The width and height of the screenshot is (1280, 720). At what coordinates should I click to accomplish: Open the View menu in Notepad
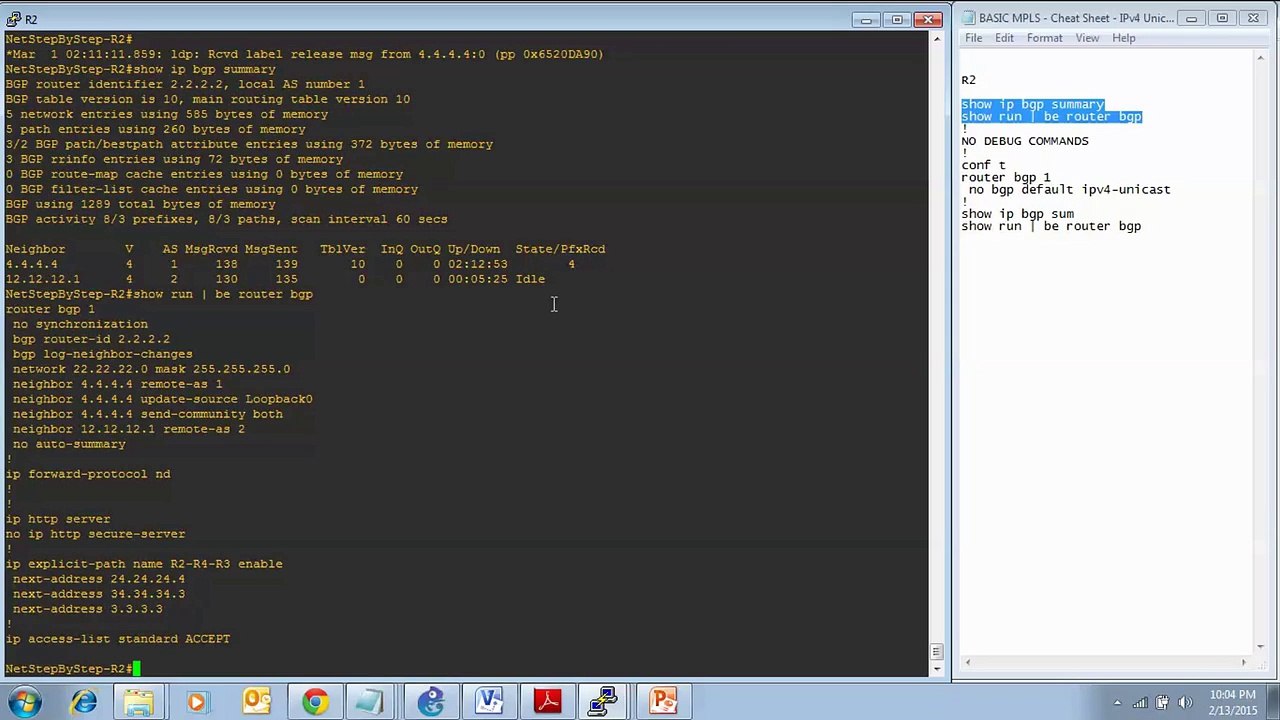coord(1087,38)
